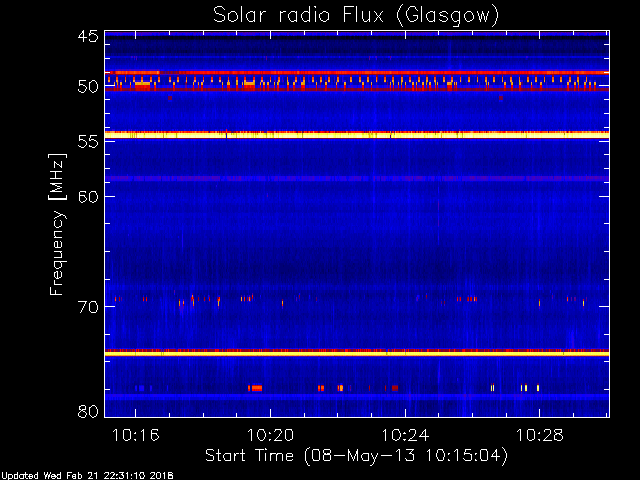Screen dimensions: 640x480
Task: Click the "Updated Wed Feb 21 22:31:10 2018" footer text
Action: coord(87,476)
